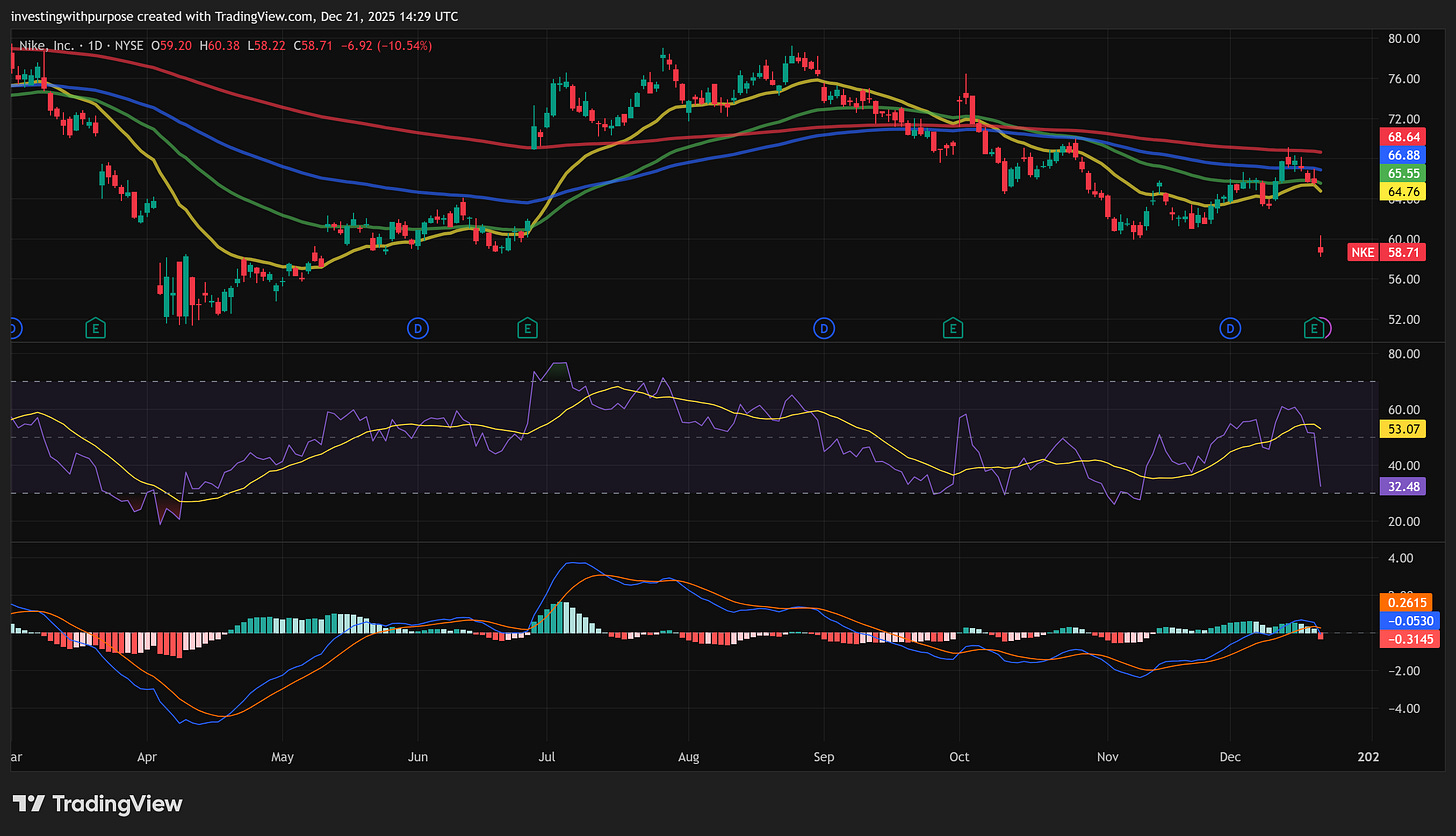
Task: Click the Oct label on time axis
Action: [960, 757]
